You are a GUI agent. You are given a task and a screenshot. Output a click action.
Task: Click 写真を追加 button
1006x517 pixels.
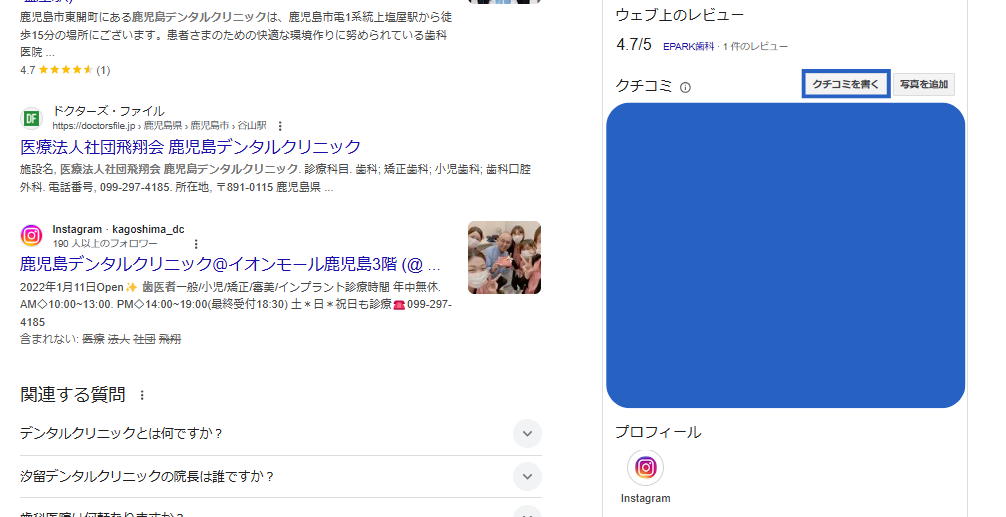pos(924,84)
